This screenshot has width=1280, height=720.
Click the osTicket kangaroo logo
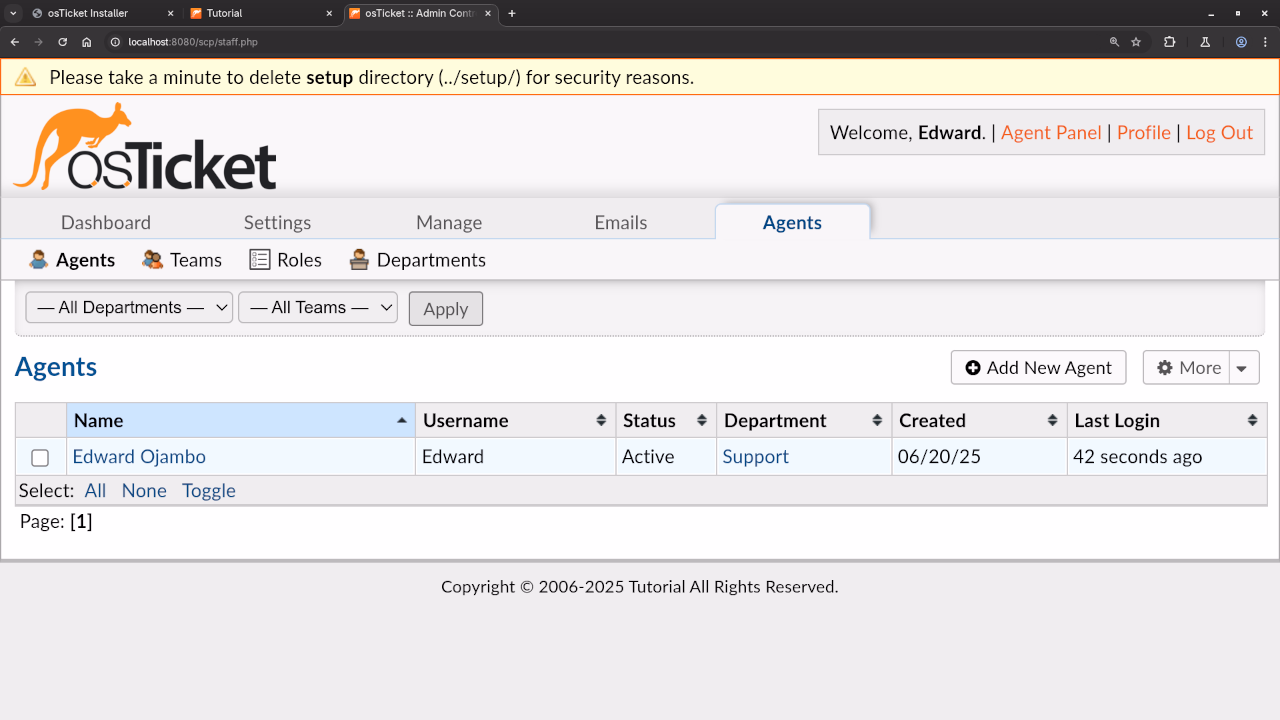[x=144, y=146]
